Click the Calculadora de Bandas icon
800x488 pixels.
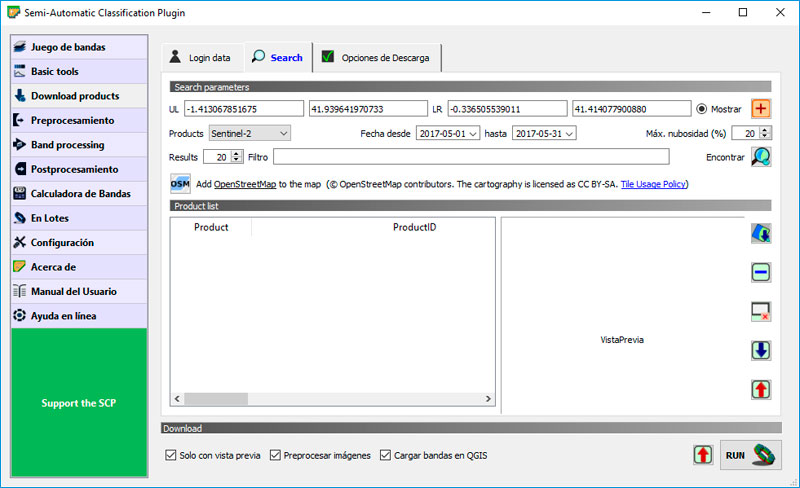(19, 193)
